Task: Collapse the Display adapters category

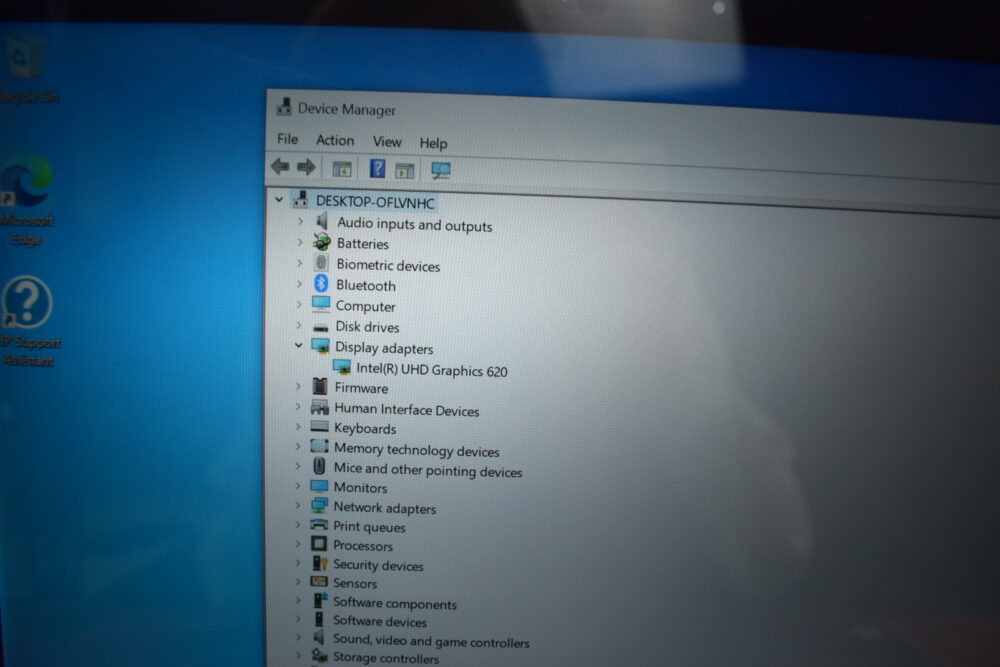Action: (298, 345)
